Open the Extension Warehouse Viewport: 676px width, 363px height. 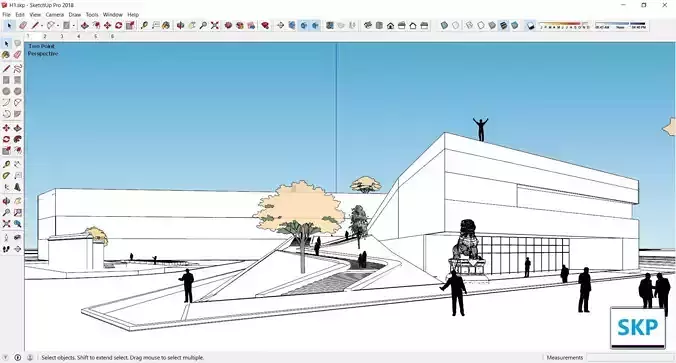pyautogui.click(x=240, y=25)
